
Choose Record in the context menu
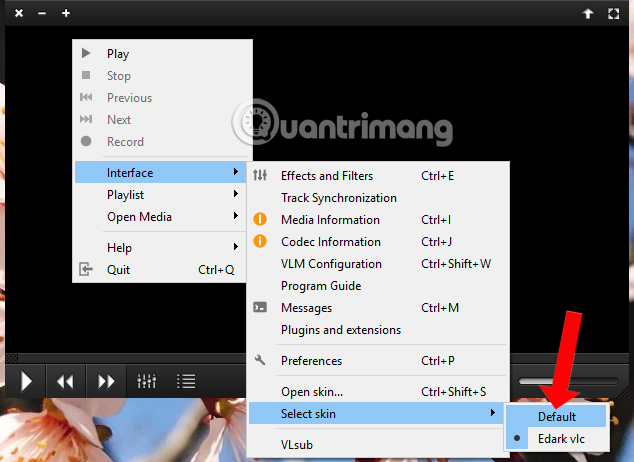(161, 141)
